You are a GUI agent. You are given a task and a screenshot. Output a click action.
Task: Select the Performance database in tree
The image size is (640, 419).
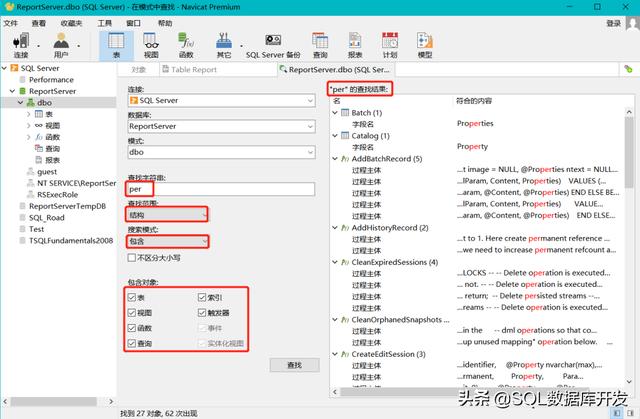coord(51,80)
